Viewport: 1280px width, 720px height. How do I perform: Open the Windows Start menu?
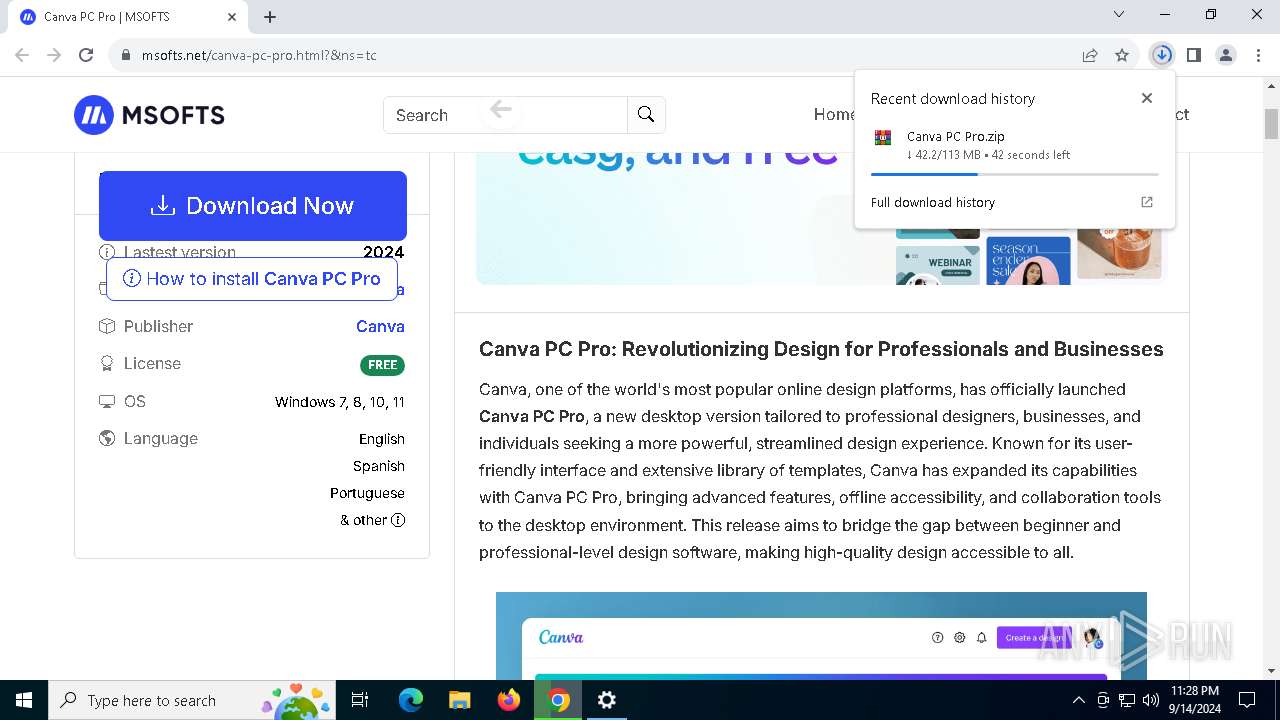24,700
